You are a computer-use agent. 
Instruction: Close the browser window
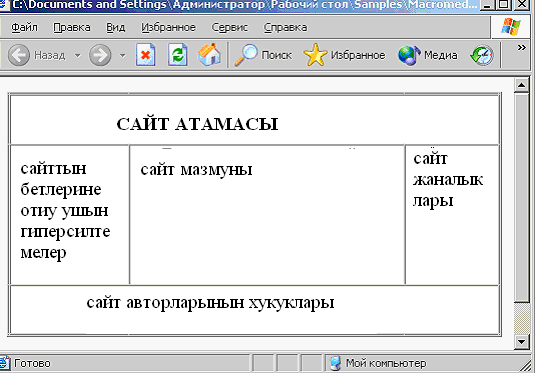coord(522,5)
